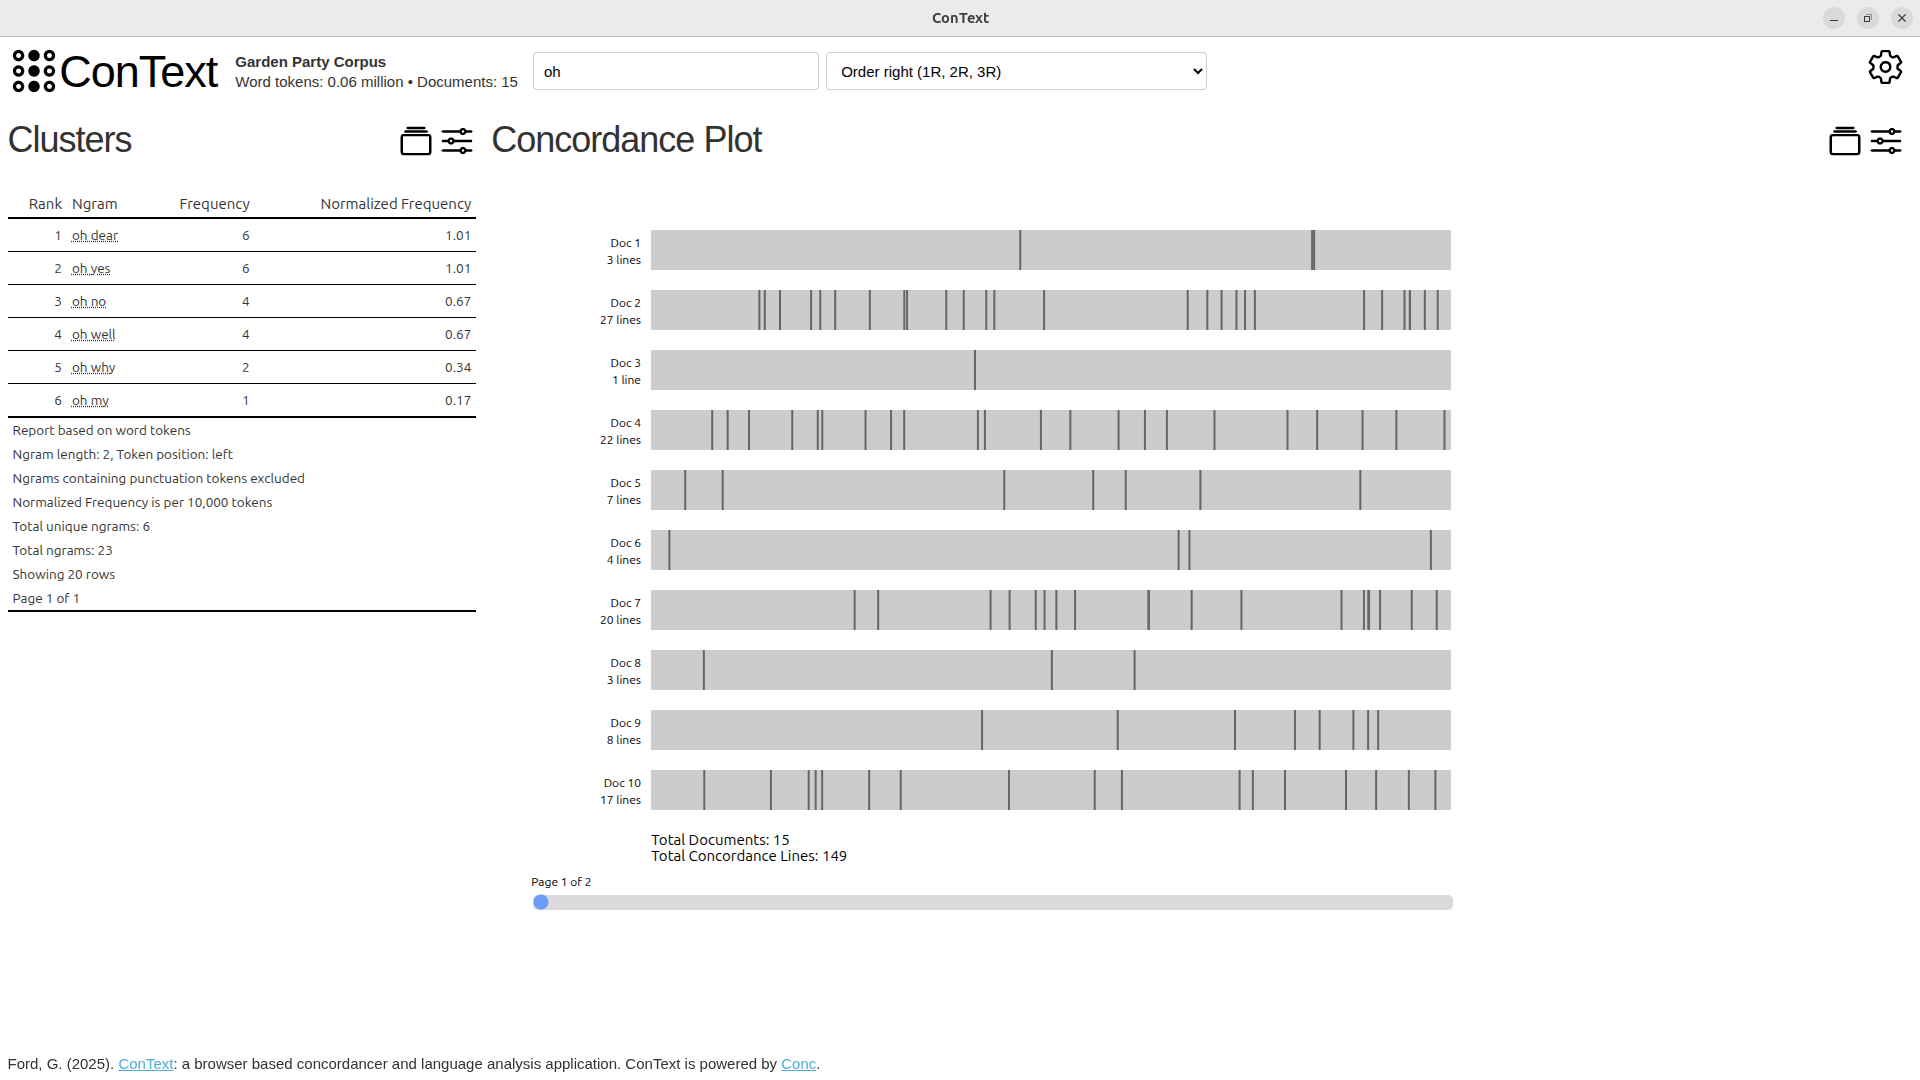Click the ConText logo grid icon
Screen dimensions: 1920x1080
click(32, 71)
